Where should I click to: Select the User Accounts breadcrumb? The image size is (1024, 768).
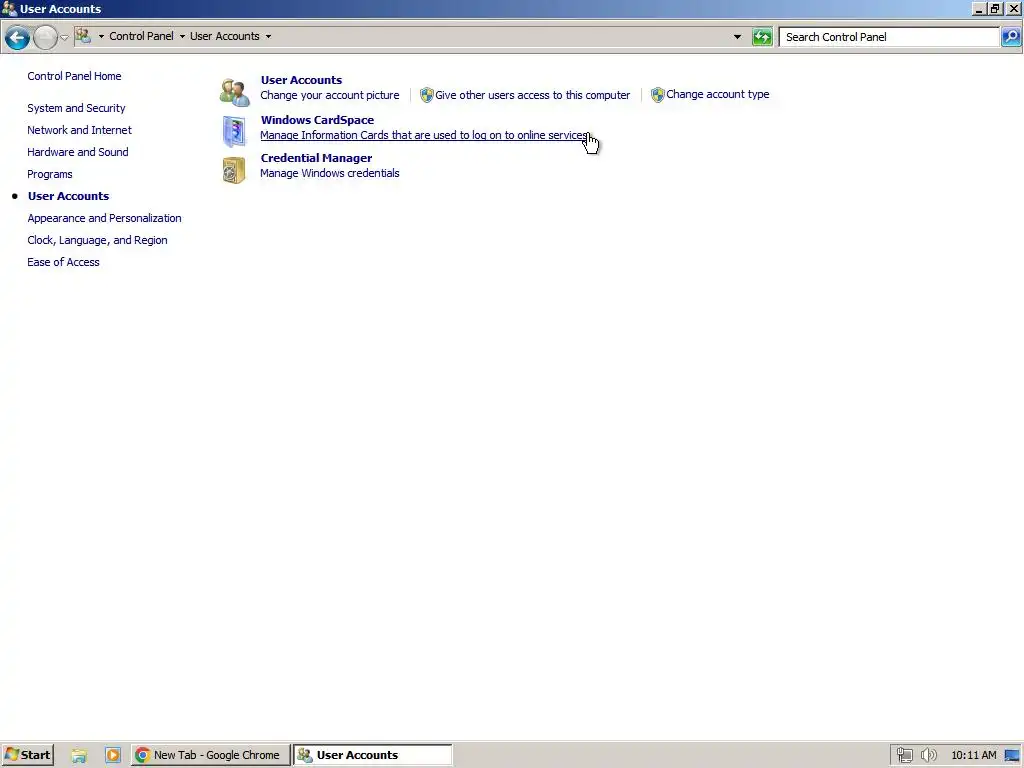[225, 36]
